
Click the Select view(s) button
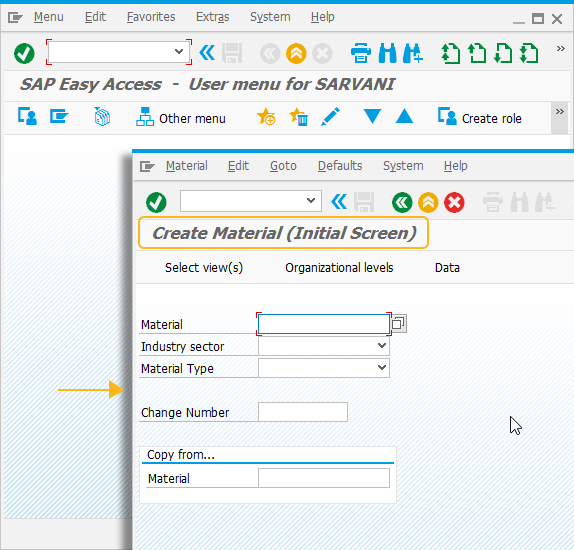(x=204, y=268)
